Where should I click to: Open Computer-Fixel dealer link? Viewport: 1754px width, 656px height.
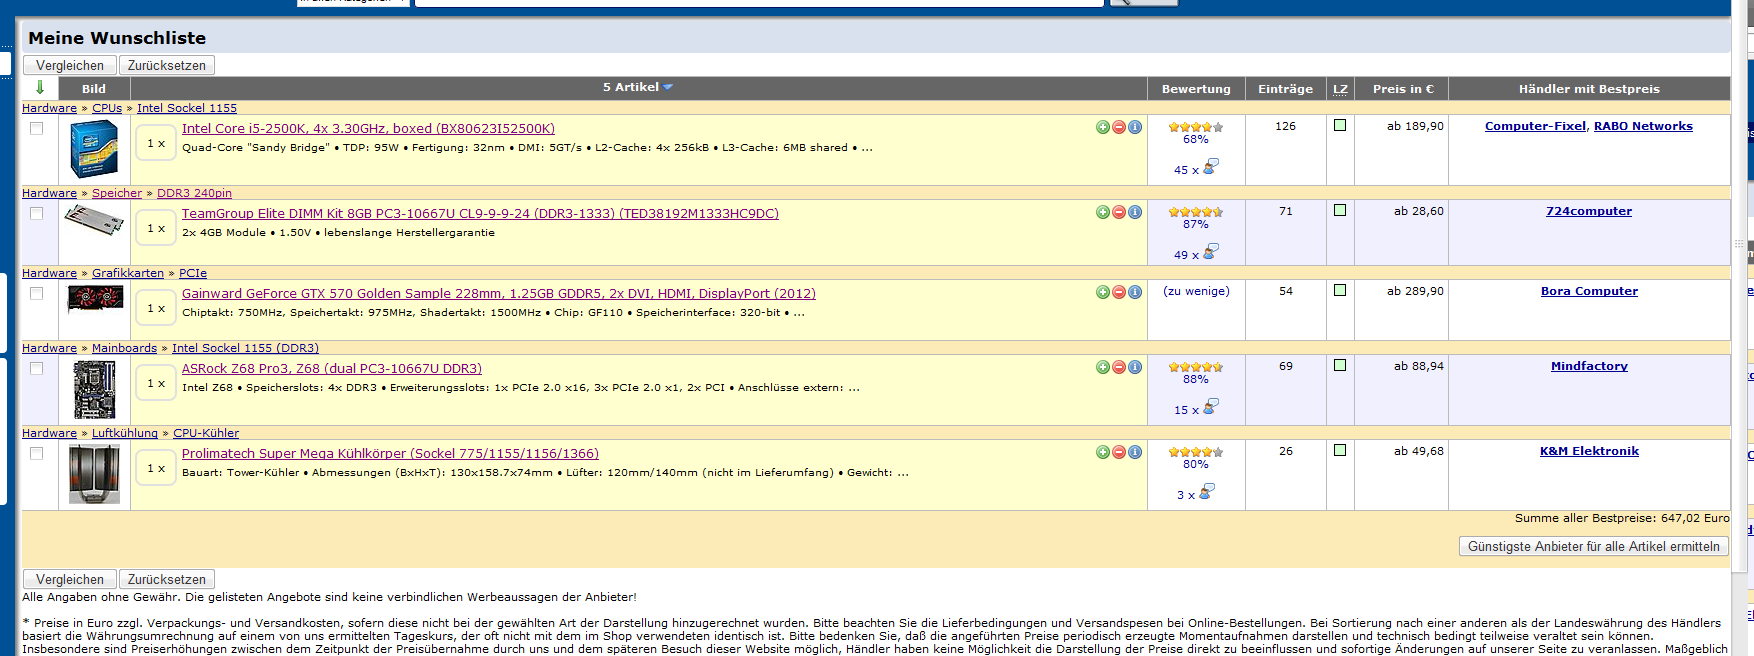[1535, 126]
